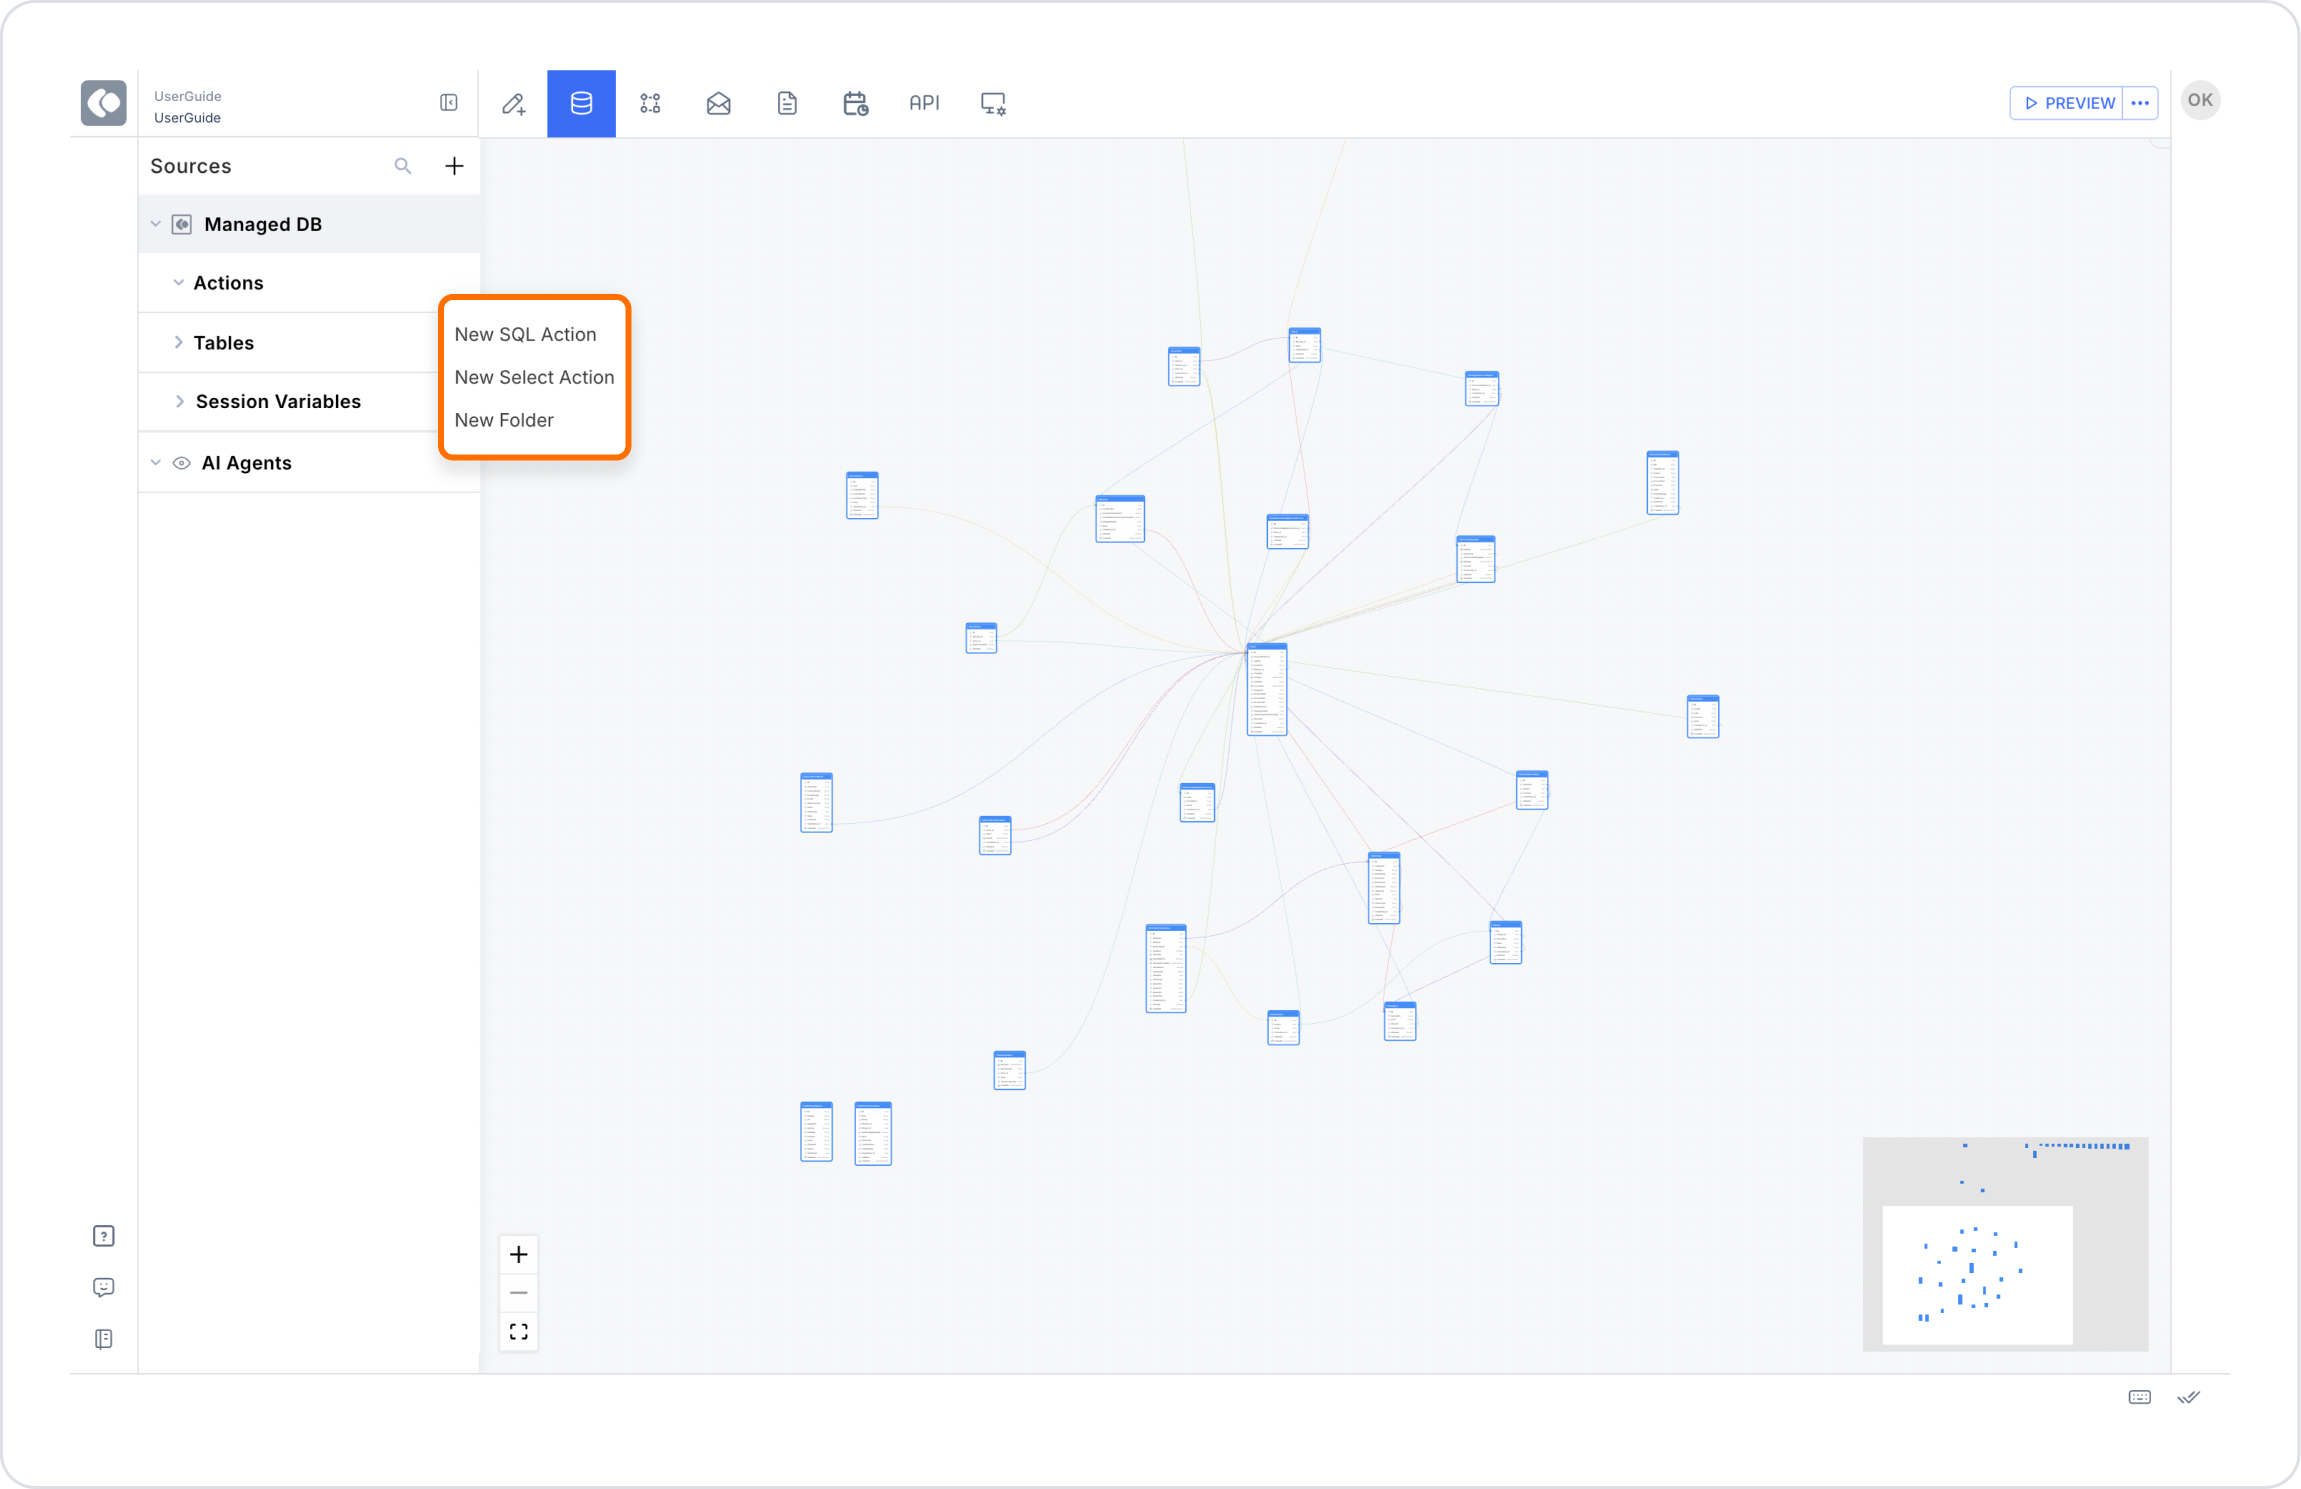This screenshot has width=2301, height=1489.
Task: Open the scheduler calendar icon
Action: click(x=855, y=104)
